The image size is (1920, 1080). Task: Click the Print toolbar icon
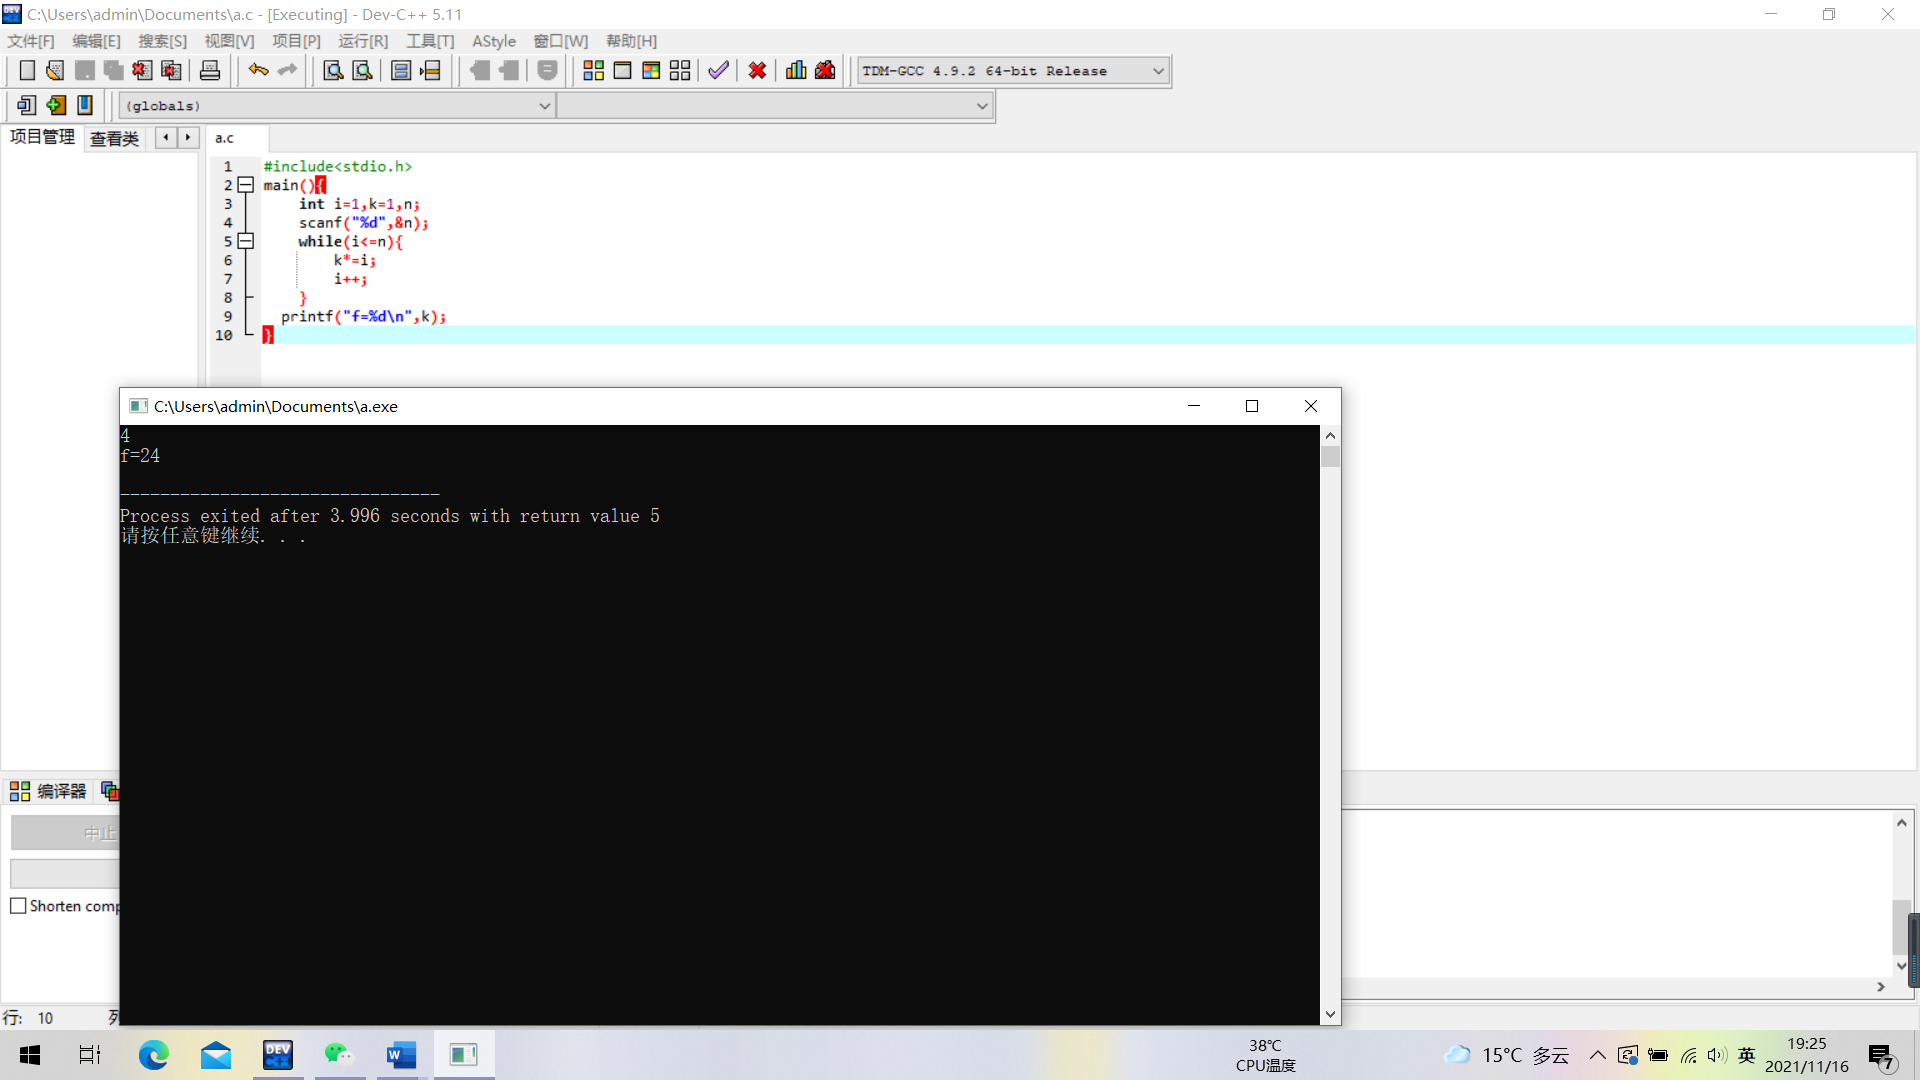pos(210,71)
